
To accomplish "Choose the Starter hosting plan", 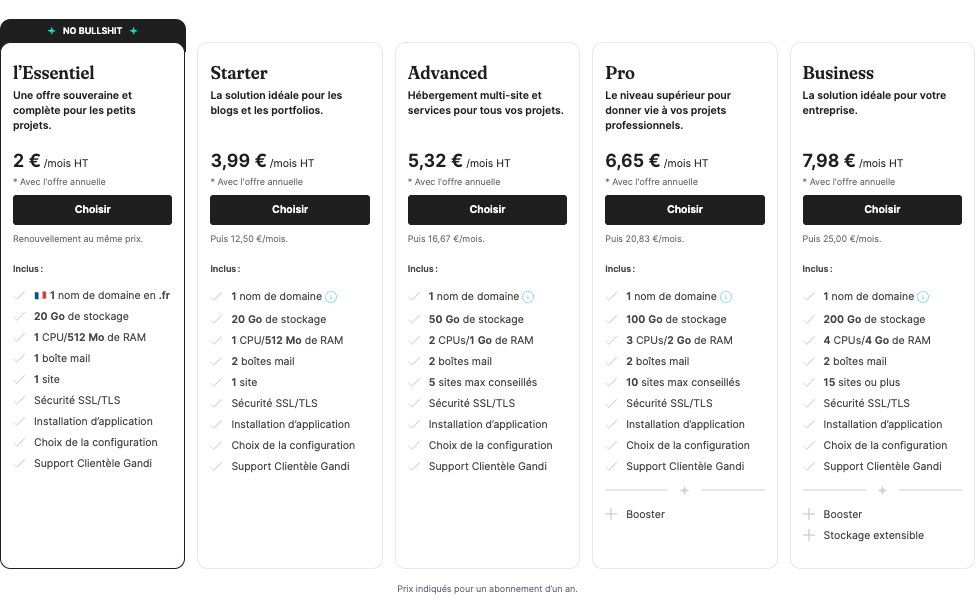I will tap(290, 210).
